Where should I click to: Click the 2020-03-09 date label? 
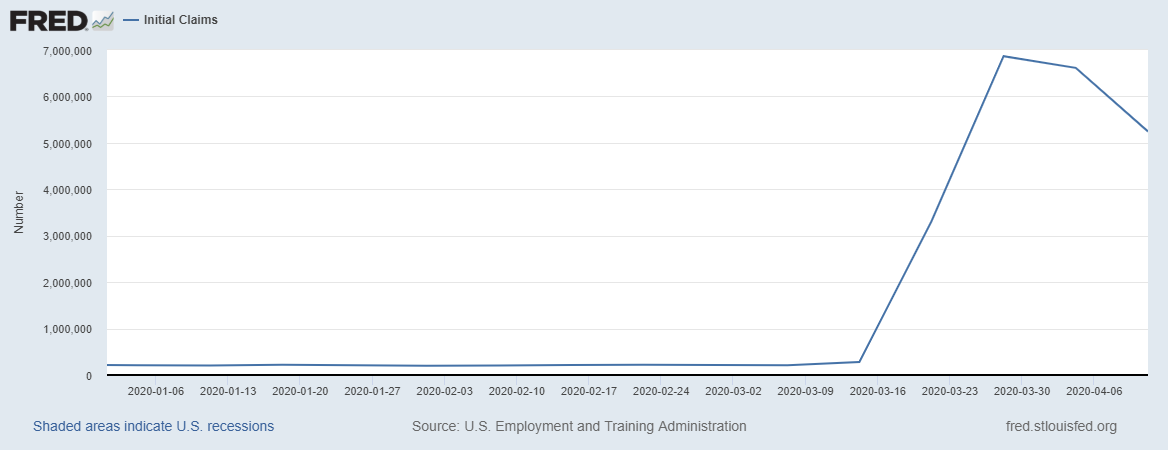click(806, 390)
